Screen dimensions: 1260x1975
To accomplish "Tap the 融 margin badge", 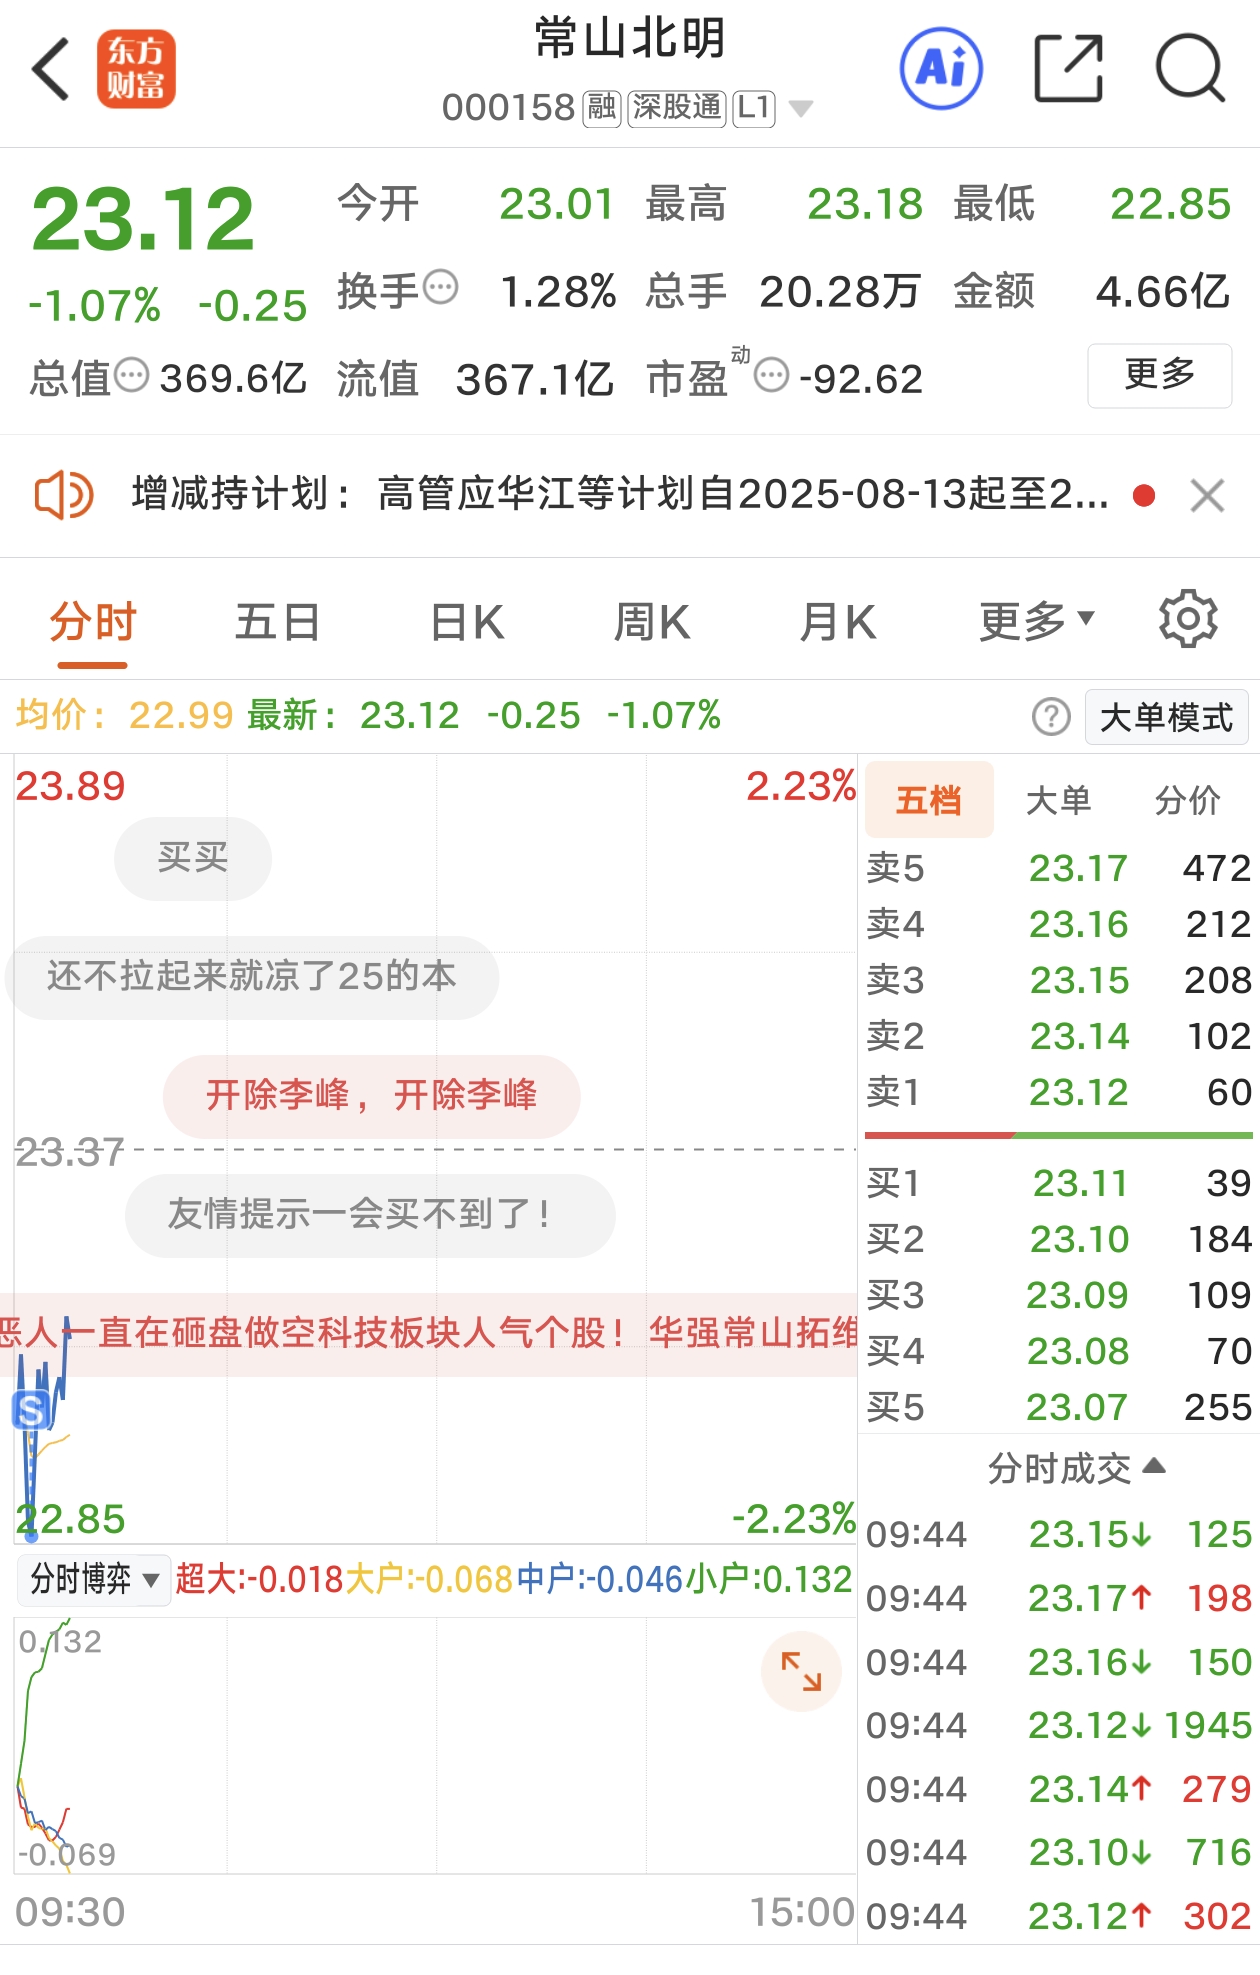I will click(602, 108).
